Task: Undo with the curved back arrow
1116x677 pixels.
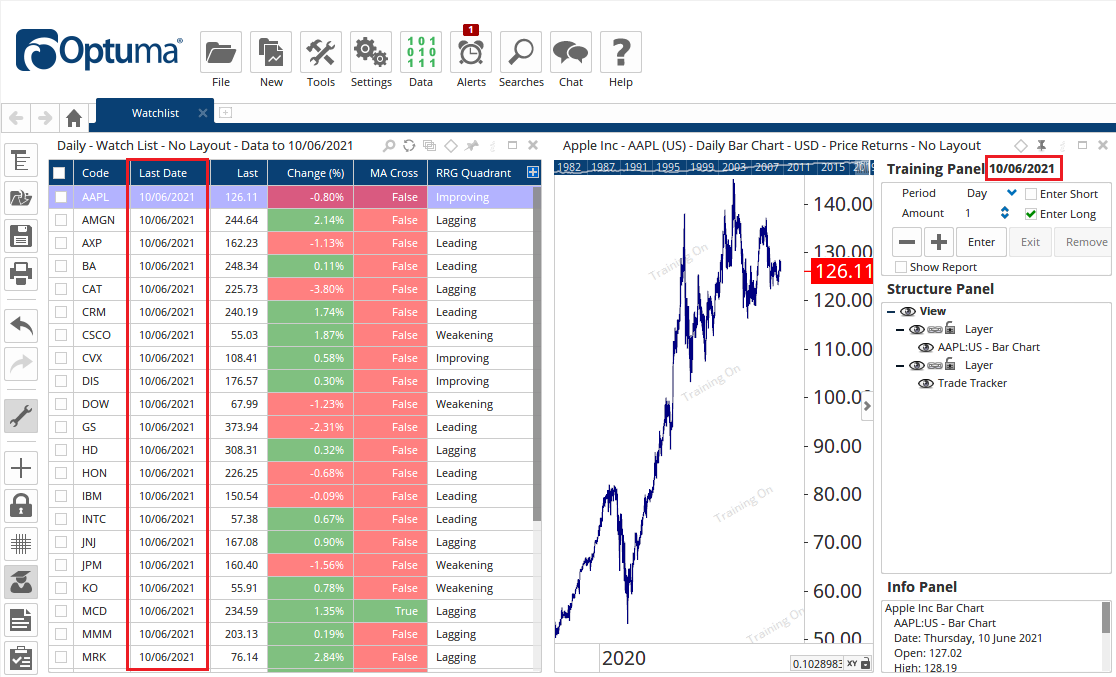Action: click(x=21, y=327)
